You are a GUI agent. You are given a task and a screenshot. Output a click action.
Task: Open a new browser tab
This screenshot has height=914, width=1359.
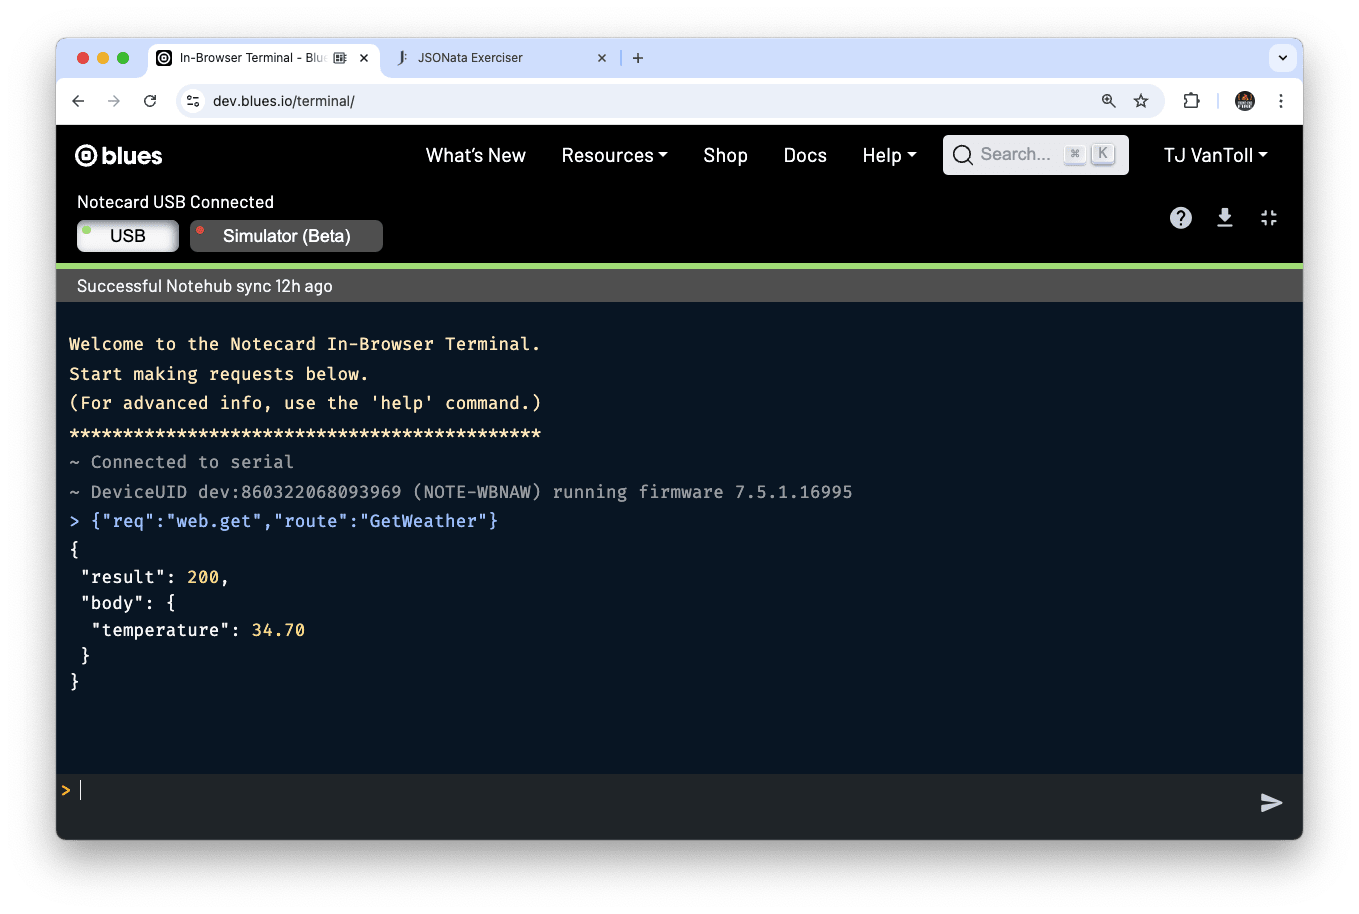coord(638,58)
